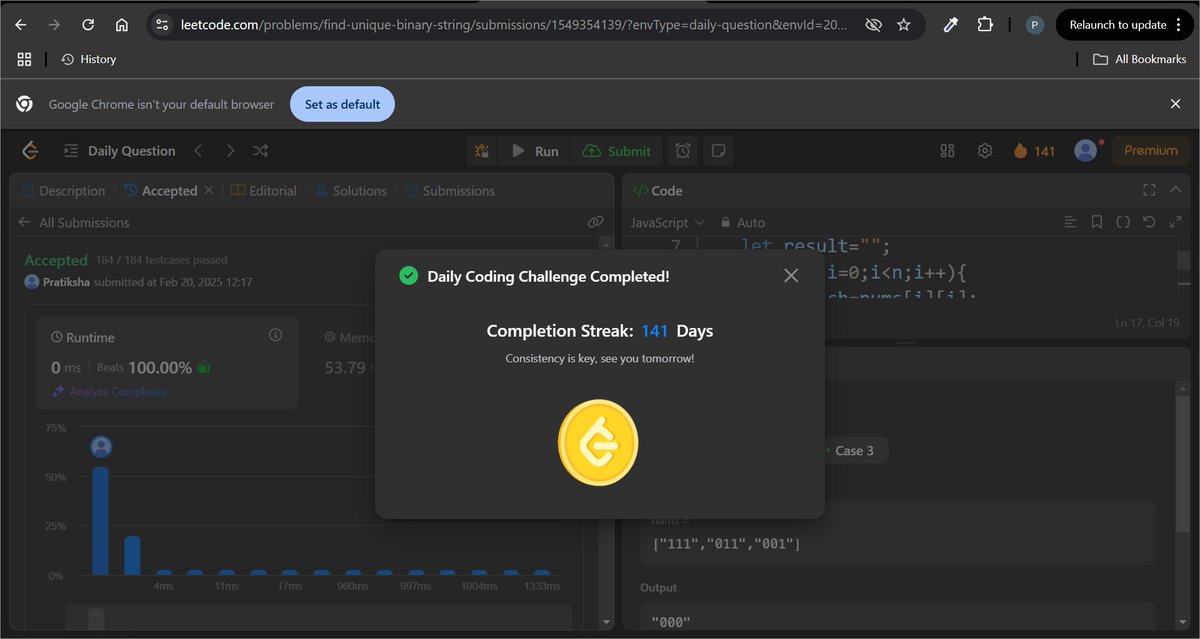This screenshot has height=639, width=1200.
Task: Open History bookmark
Action: point(89,59)
